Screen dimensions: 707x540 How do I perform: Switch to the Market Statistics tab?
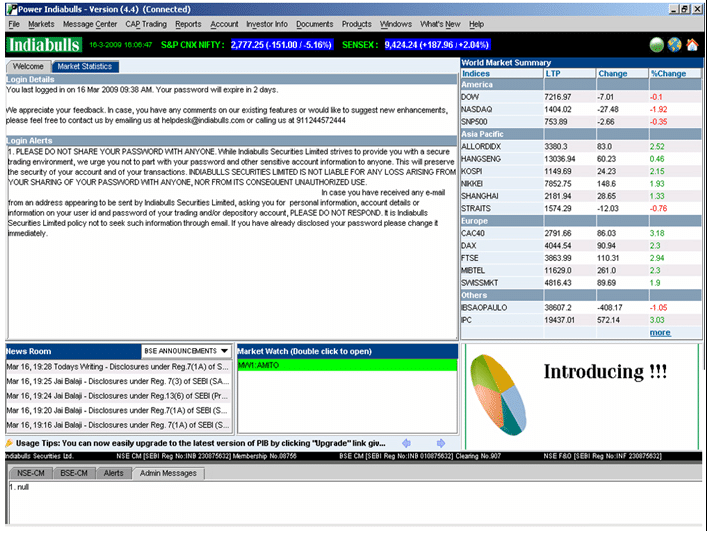point(85,67)
